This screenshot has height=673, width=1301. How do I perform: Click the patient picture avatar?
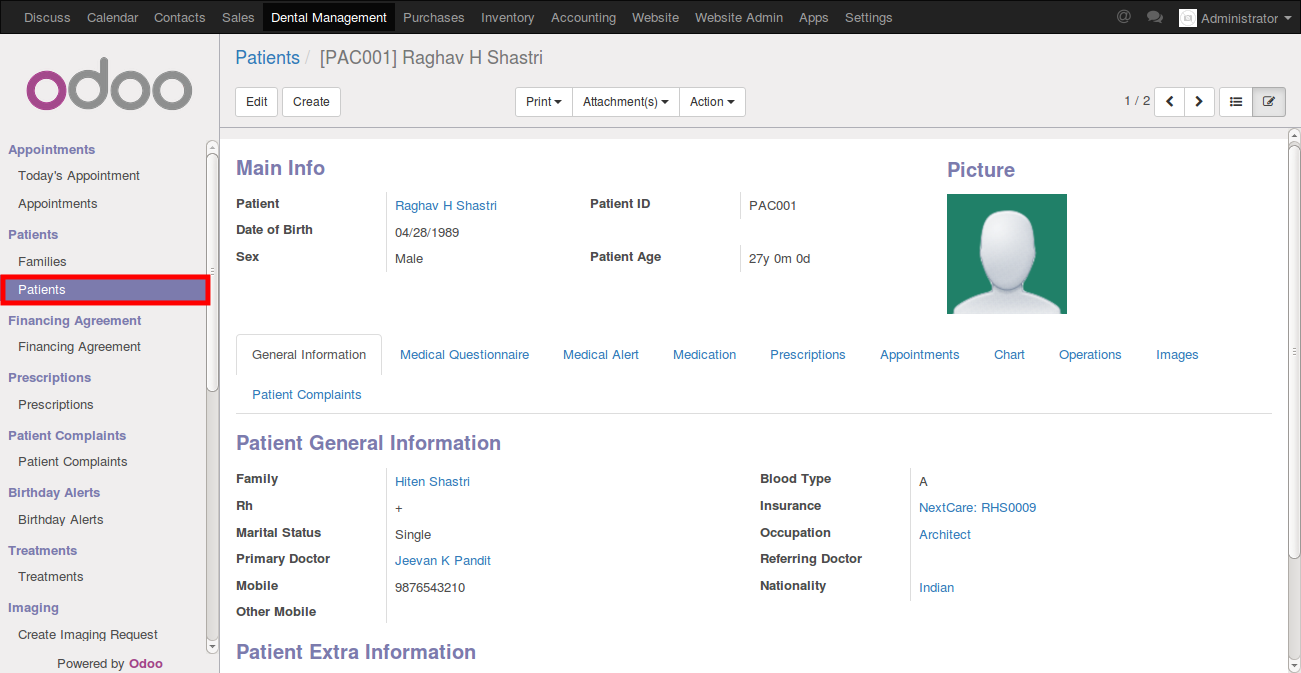click(x=1006, y=254)
